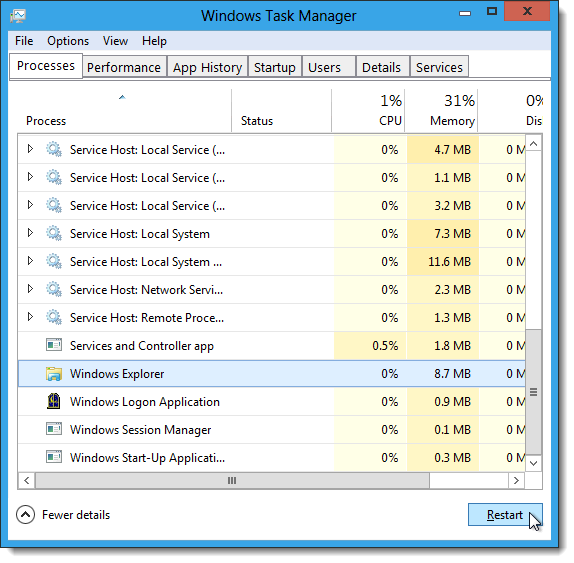Open the View menu
The width and height of the screenshot is (574, 563).
click(x=115, y=41)
